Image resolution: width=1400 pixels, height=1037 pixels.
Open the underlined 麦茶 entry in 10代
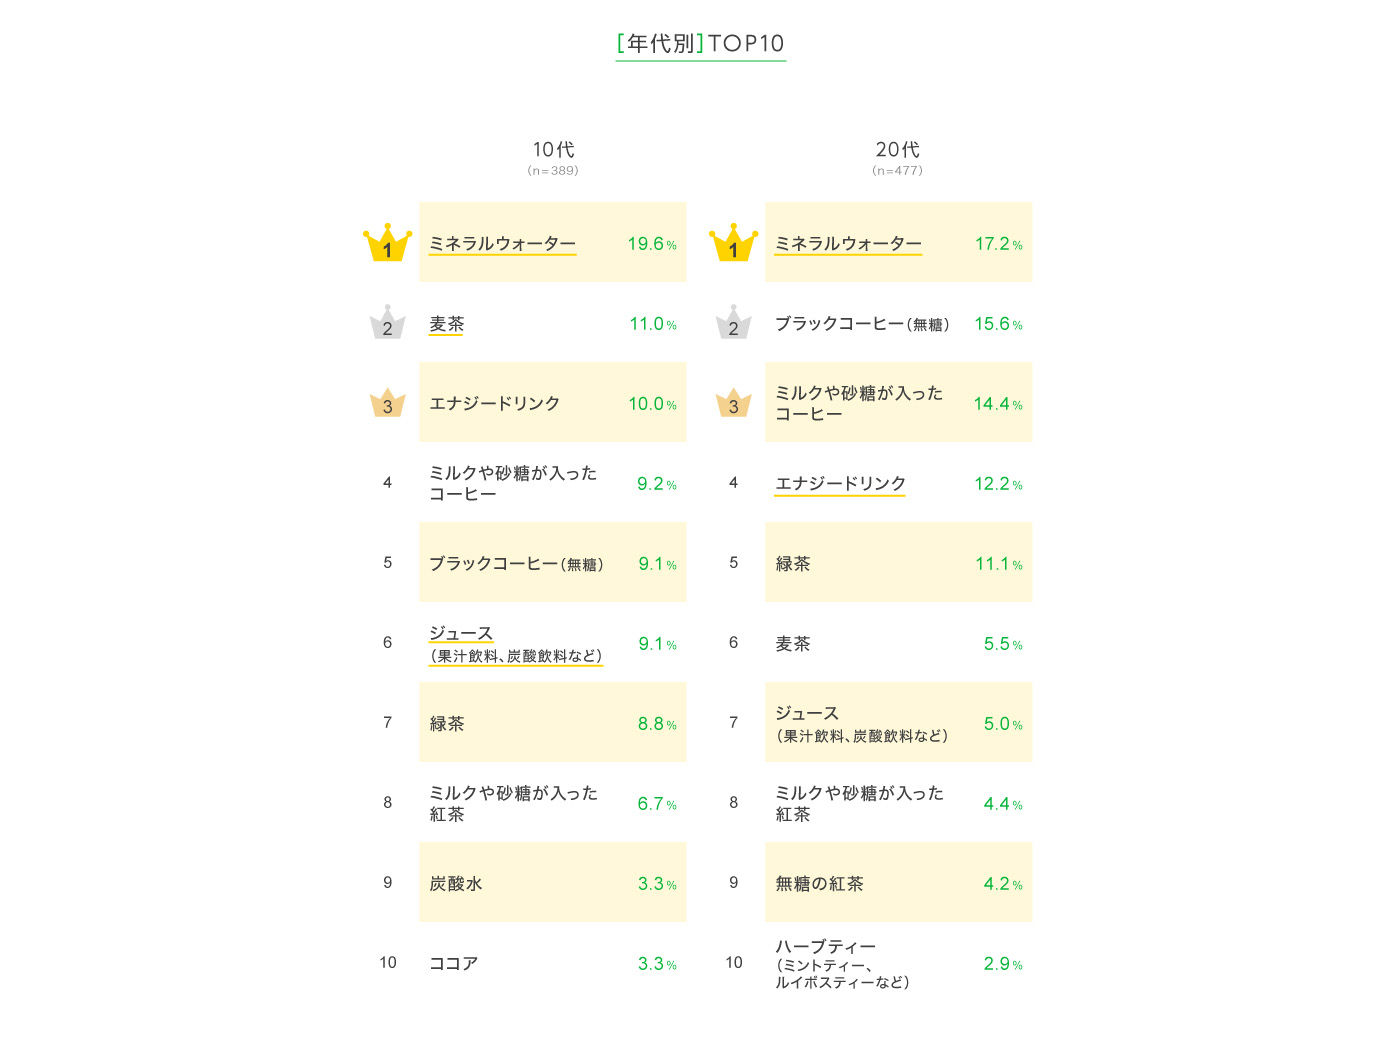[447, 324]
